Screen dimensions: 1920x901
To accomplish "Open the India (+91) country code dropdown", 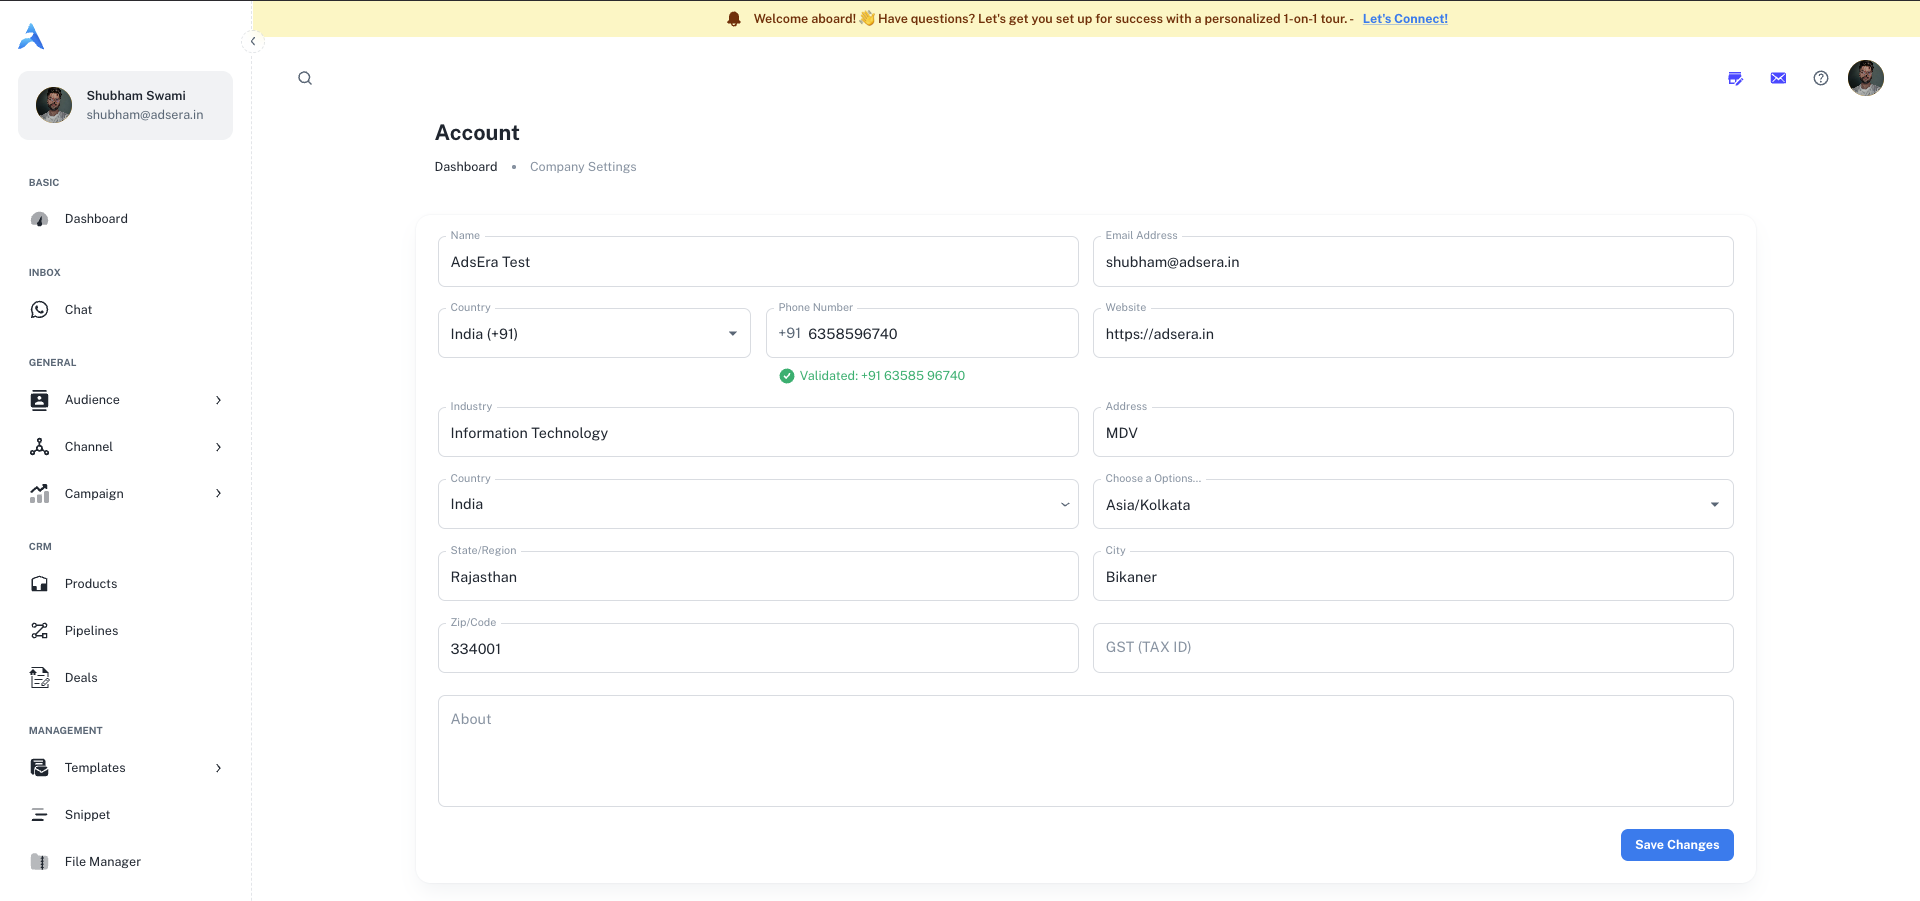I will tap(594, 334).
